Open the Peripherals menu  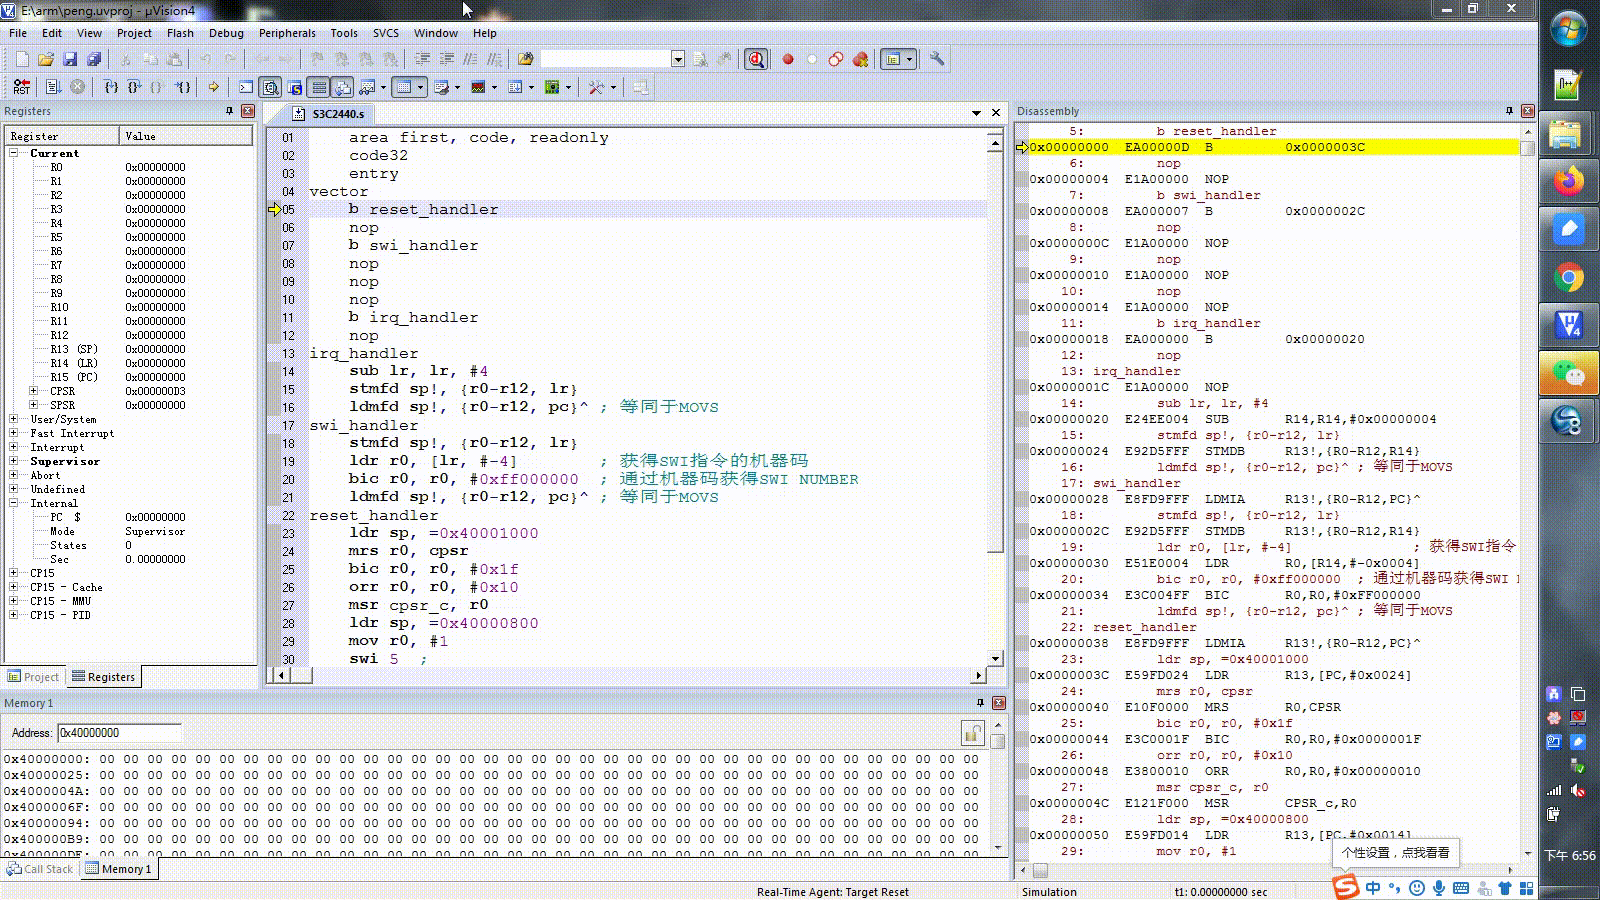(287, 33)
